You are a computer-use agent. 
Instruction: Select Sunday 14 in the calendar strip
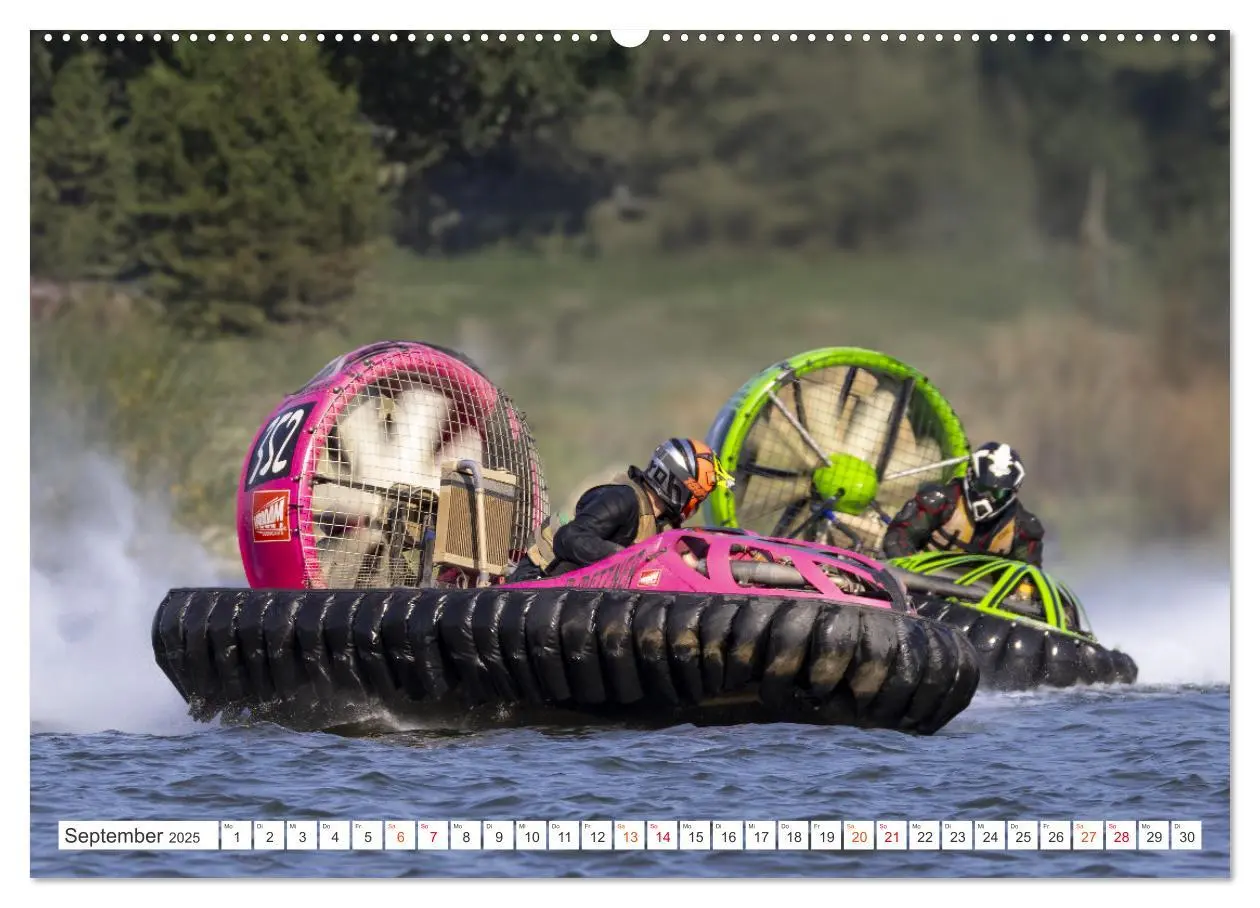(x=662, y=836)
